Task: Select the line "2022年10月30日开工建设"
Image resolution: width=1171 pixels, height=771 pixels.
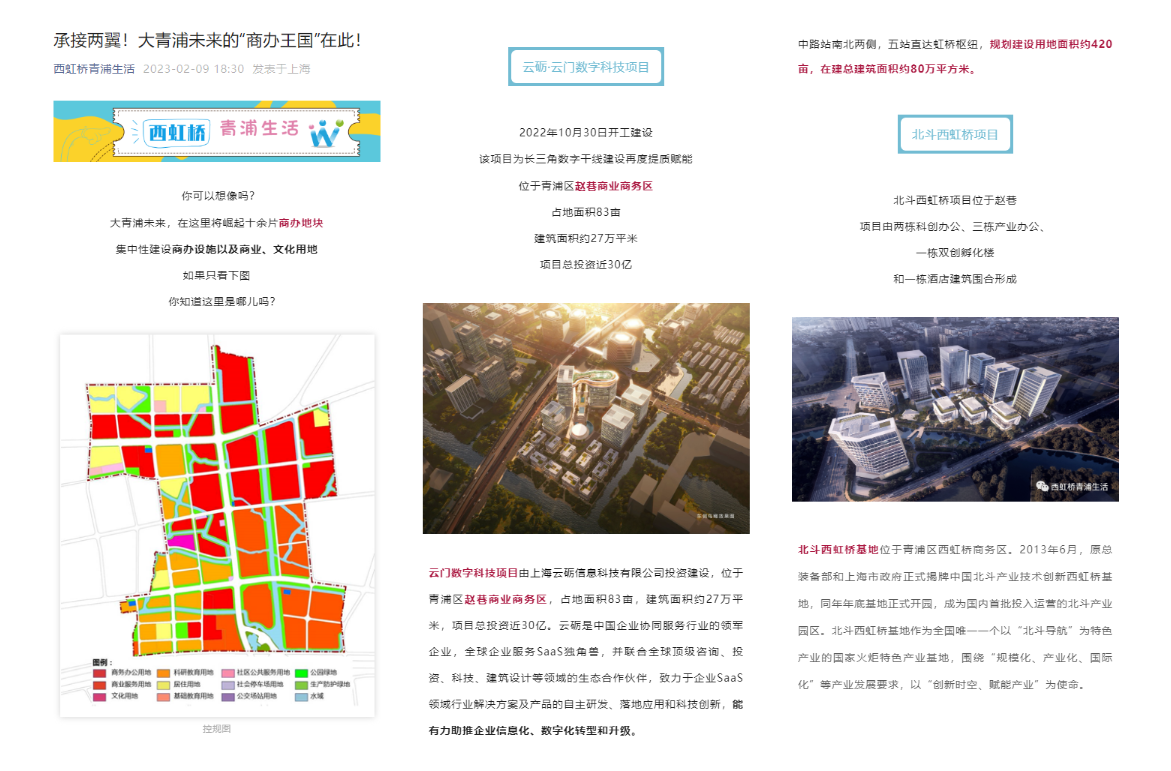Action: [x=586, y=132]
